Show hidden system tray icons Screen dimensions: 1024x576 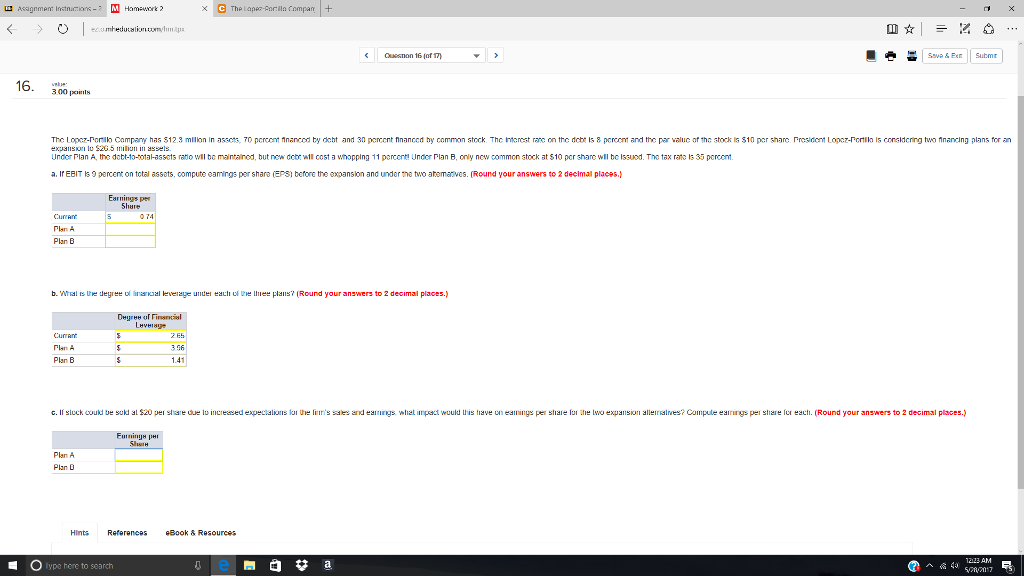929,566
